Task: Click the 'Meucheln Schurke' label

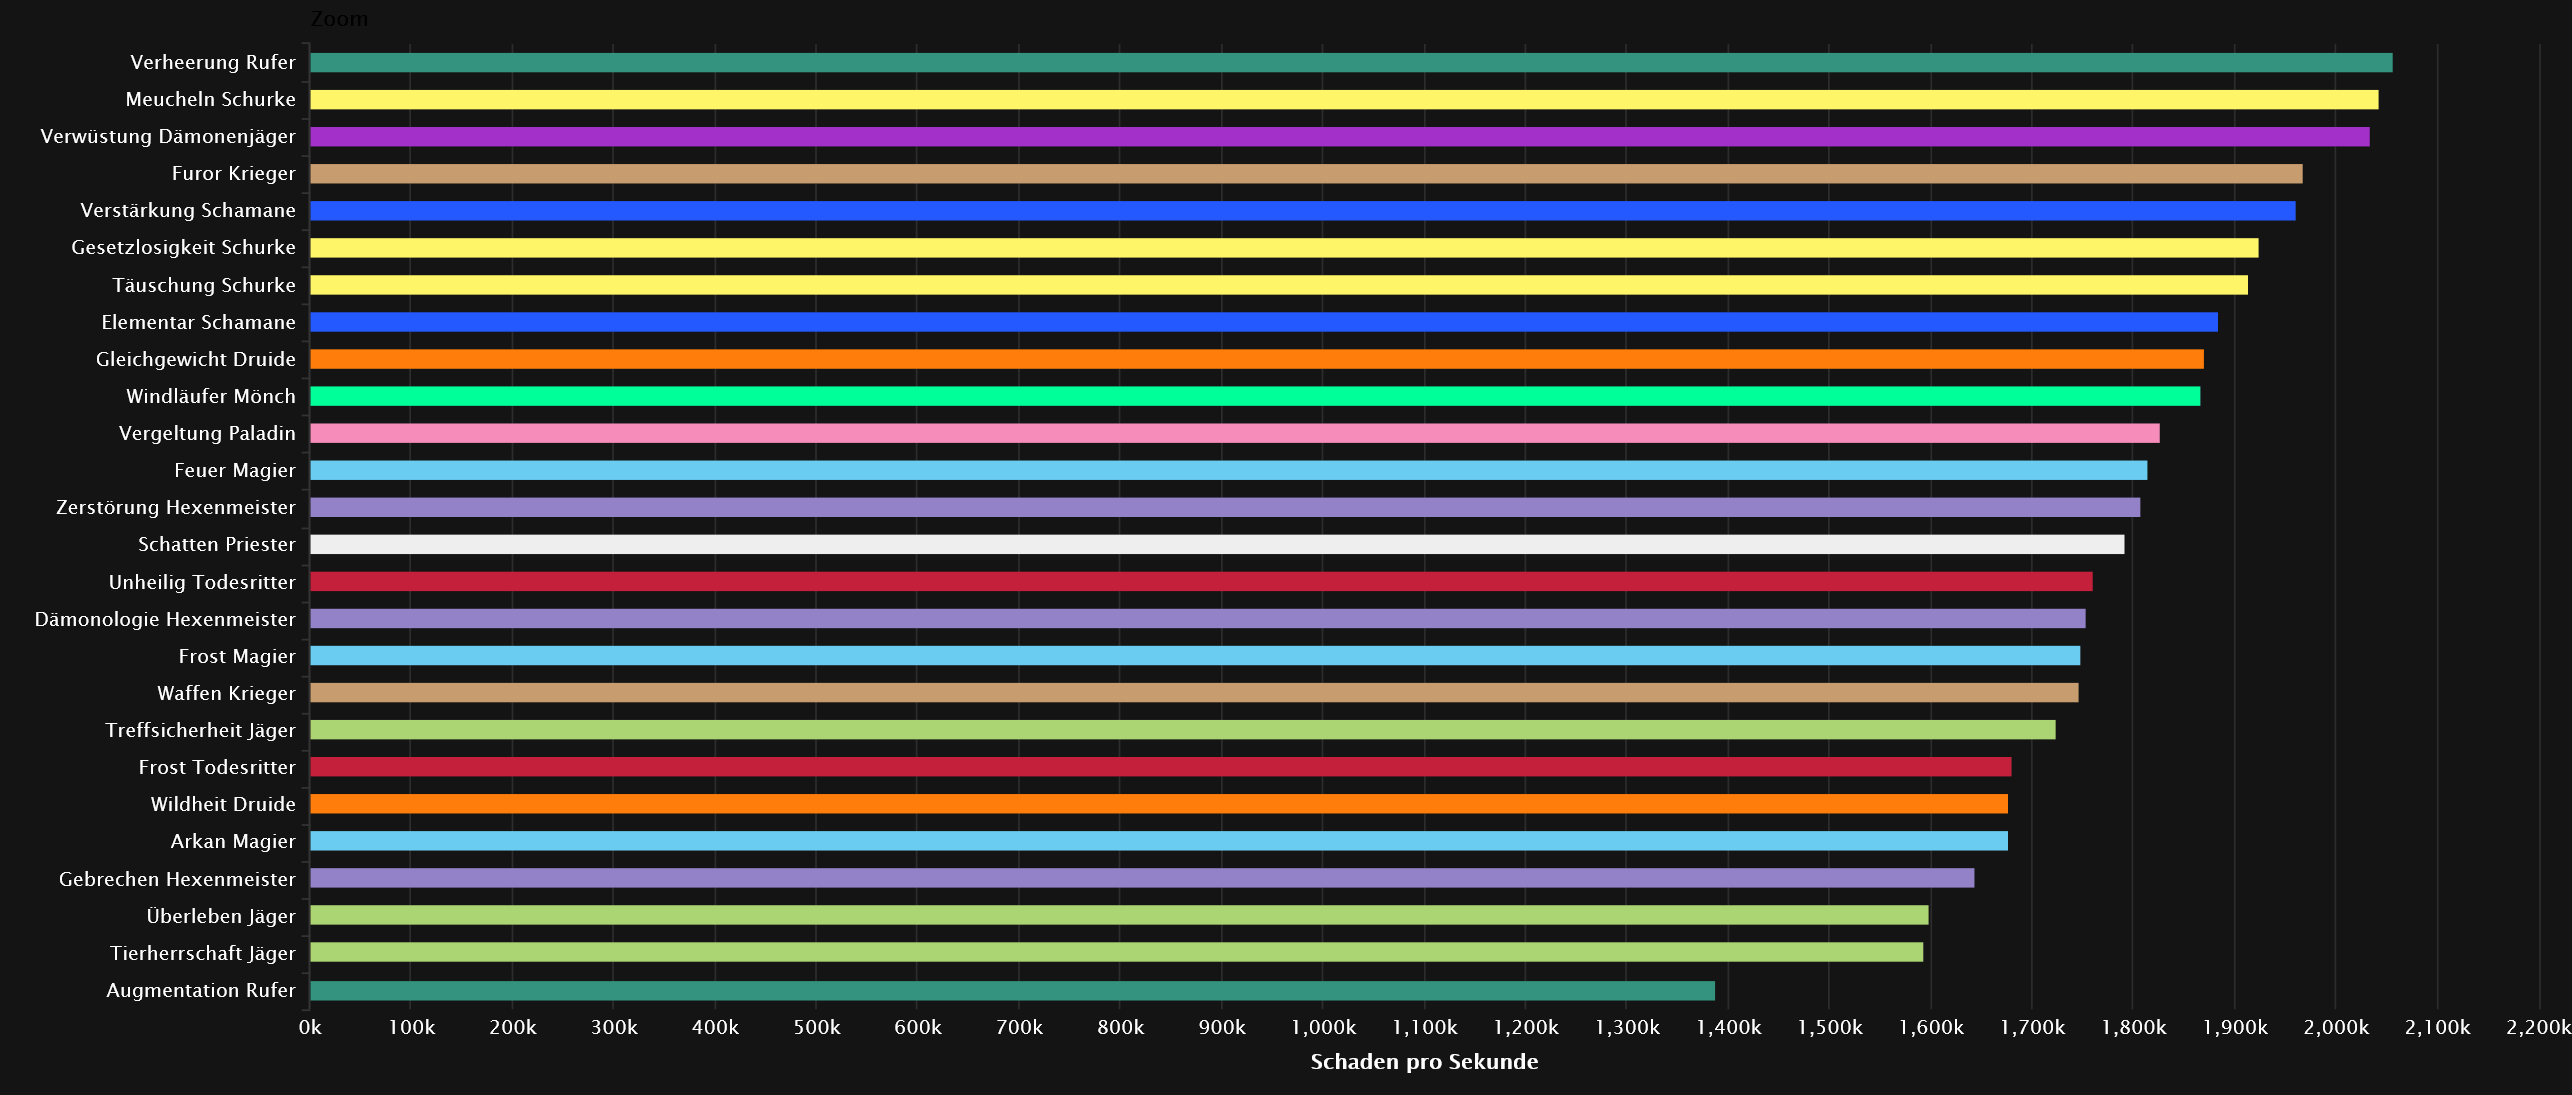Action: 211,99
